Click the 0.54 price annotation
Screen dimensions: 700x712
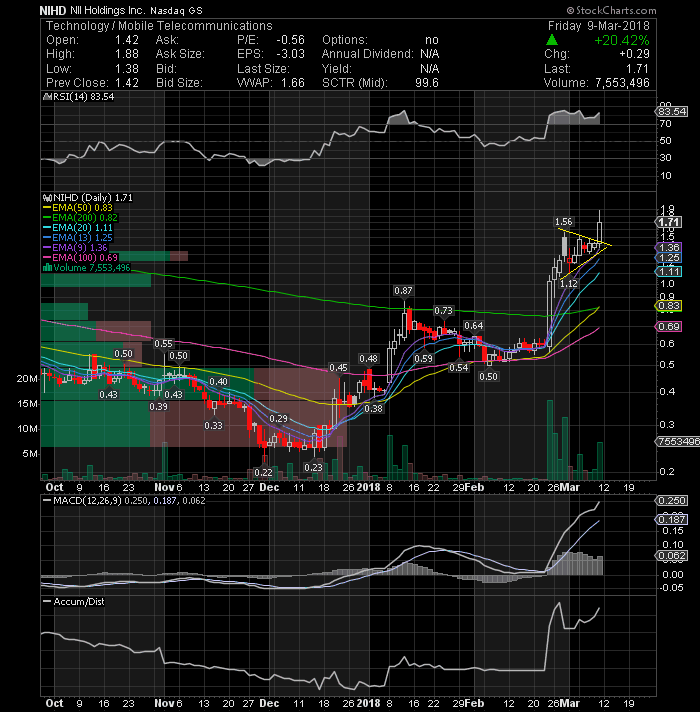[458, 367]
